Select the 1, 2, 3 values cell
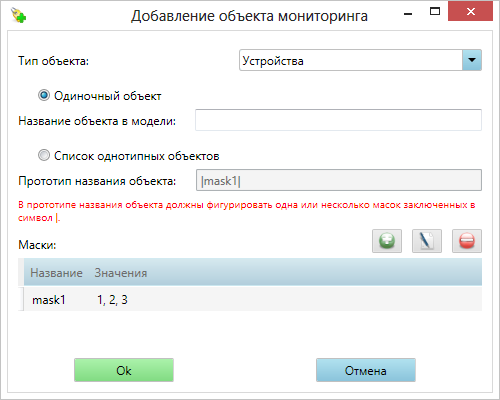Screen dimensions: 500x400 coord(112,300)
